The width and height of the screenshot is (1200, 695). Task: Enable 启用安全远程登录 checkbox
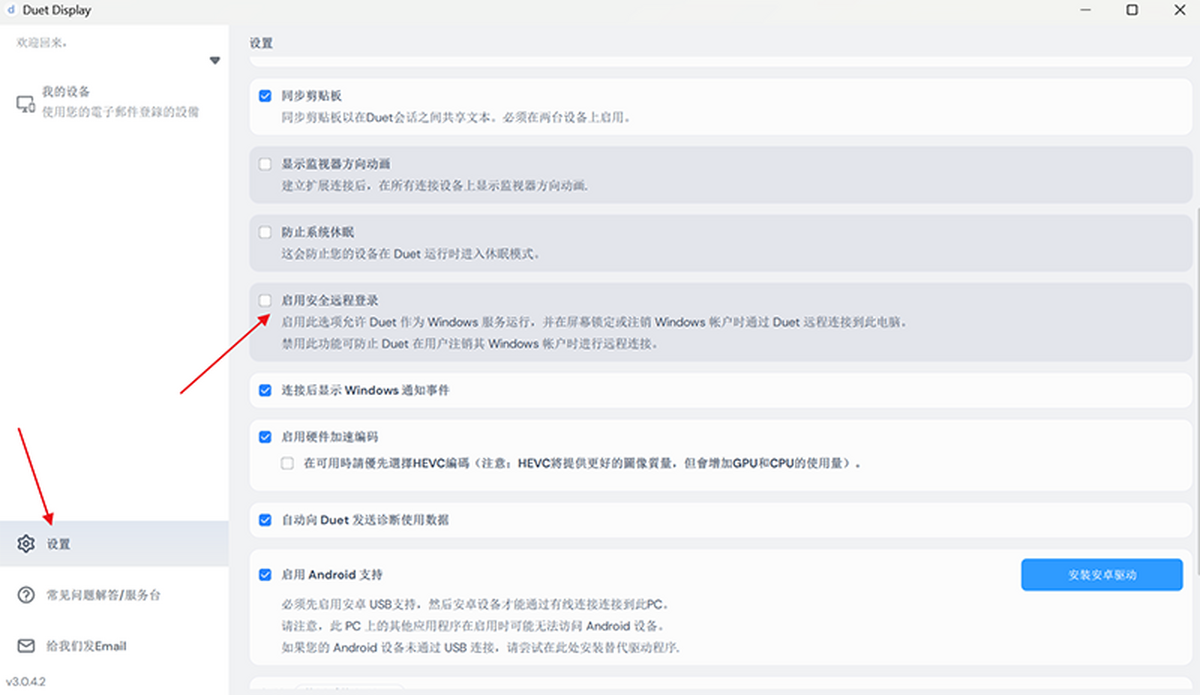[265, 300]
